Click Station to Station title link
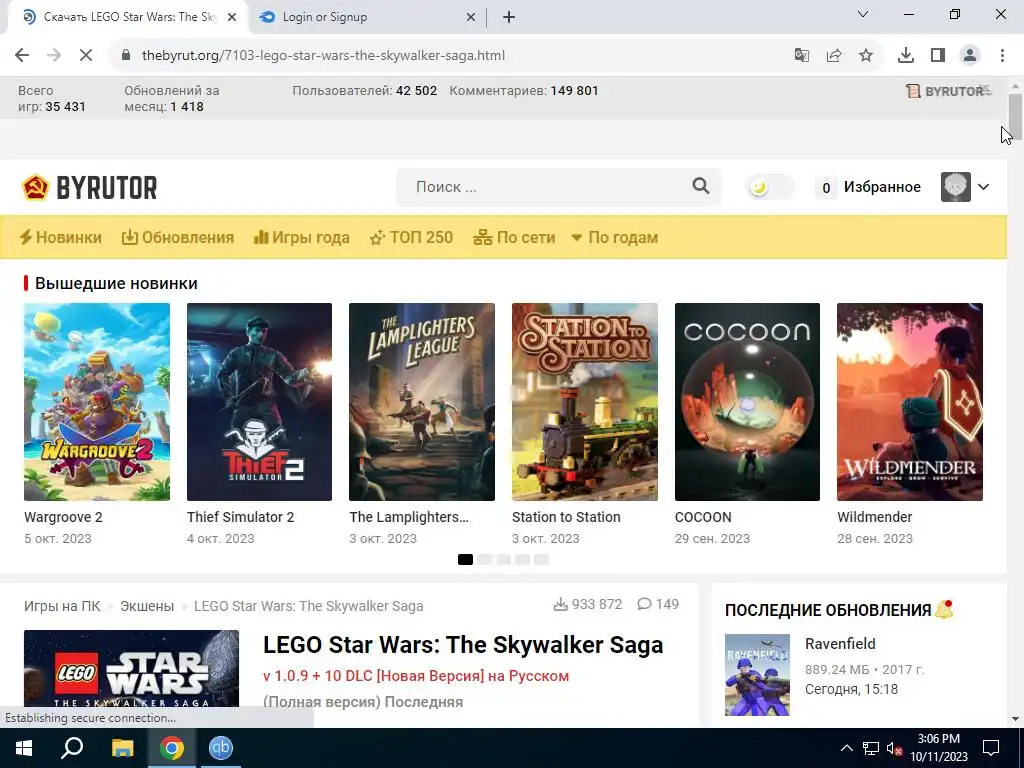The image size is (1024, 768). coord(566,517)
